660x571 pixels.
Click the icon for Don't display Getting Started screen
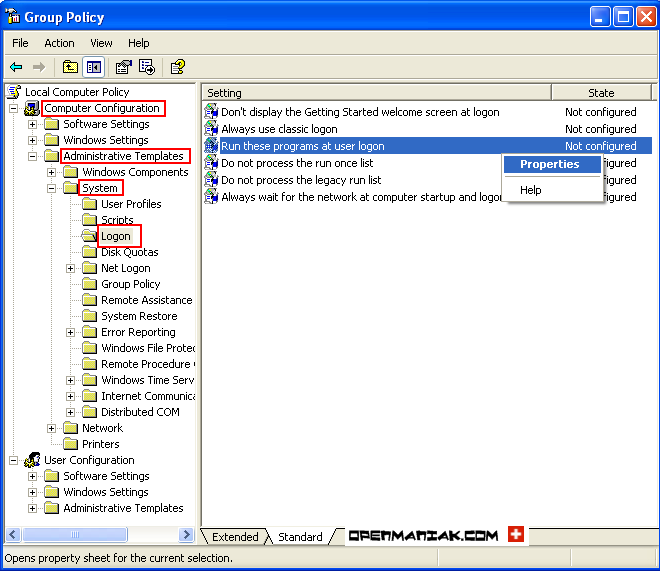pos(211,112)
